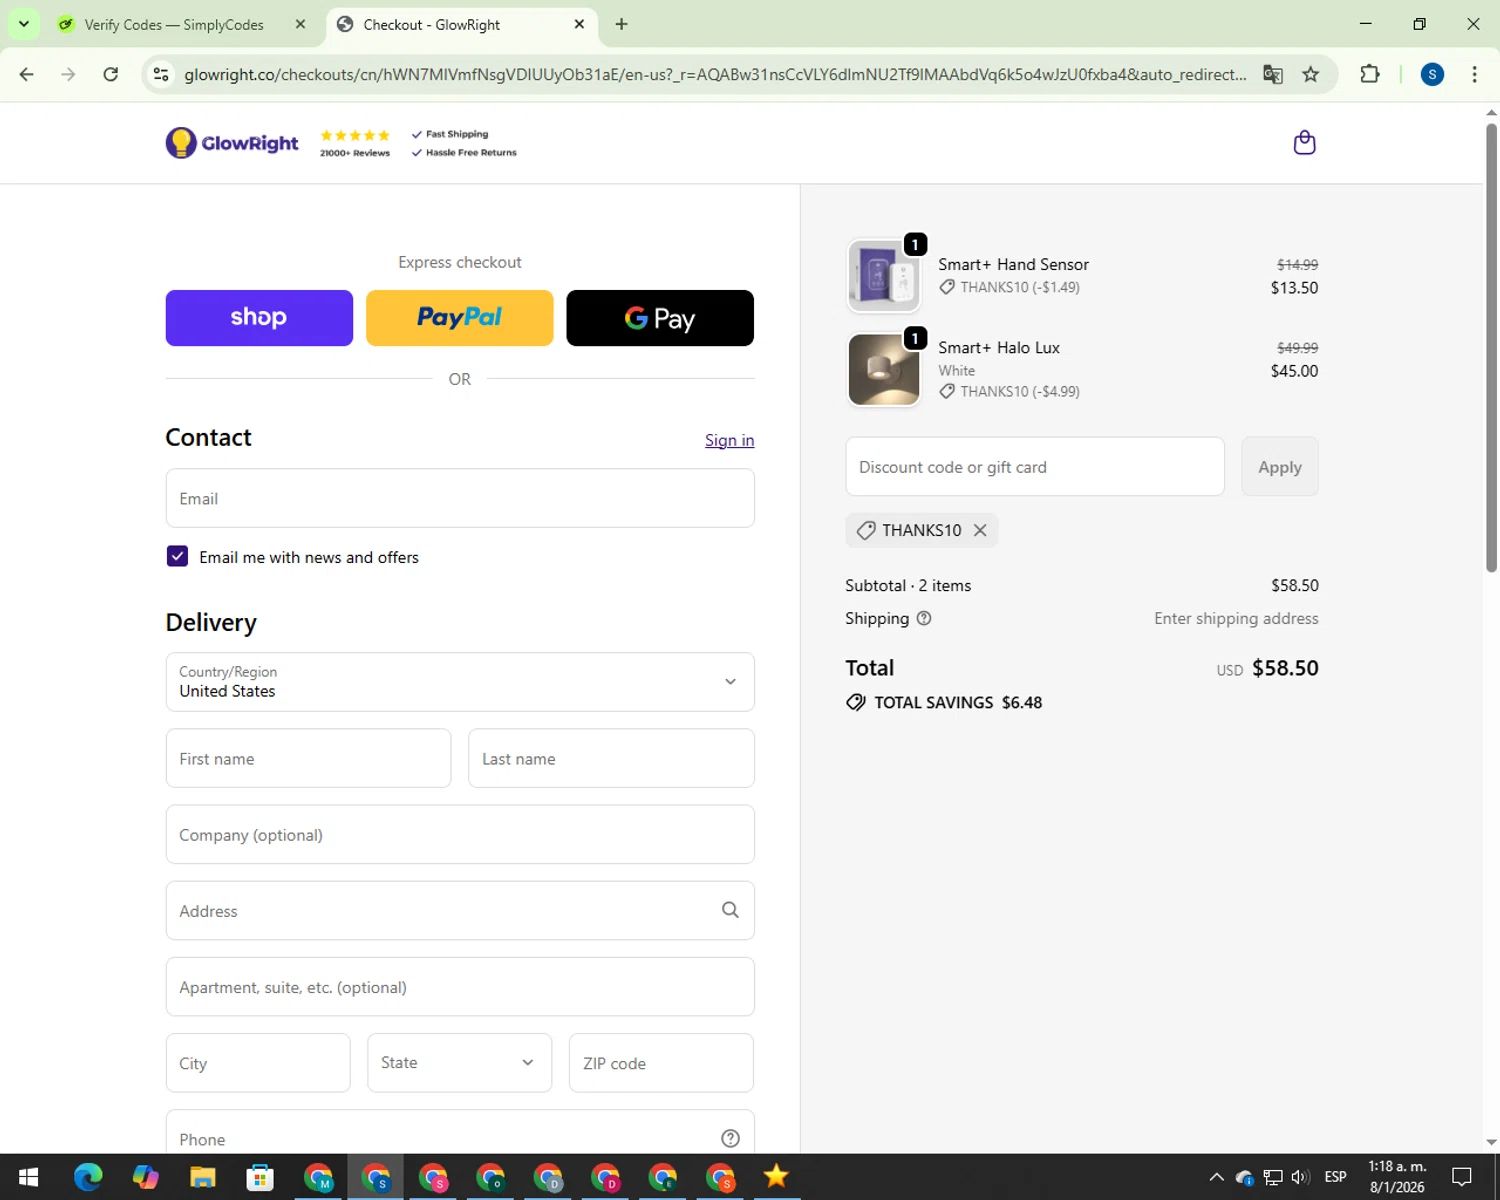Click the shipping info question mark icon
1500x1200 pixels.
(924, 618)
